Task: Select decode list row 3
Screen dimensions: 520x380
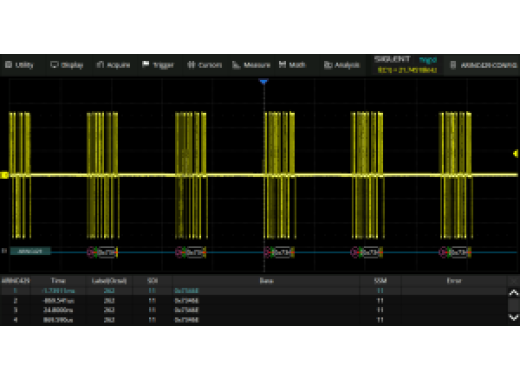Action: click(253, 310)
